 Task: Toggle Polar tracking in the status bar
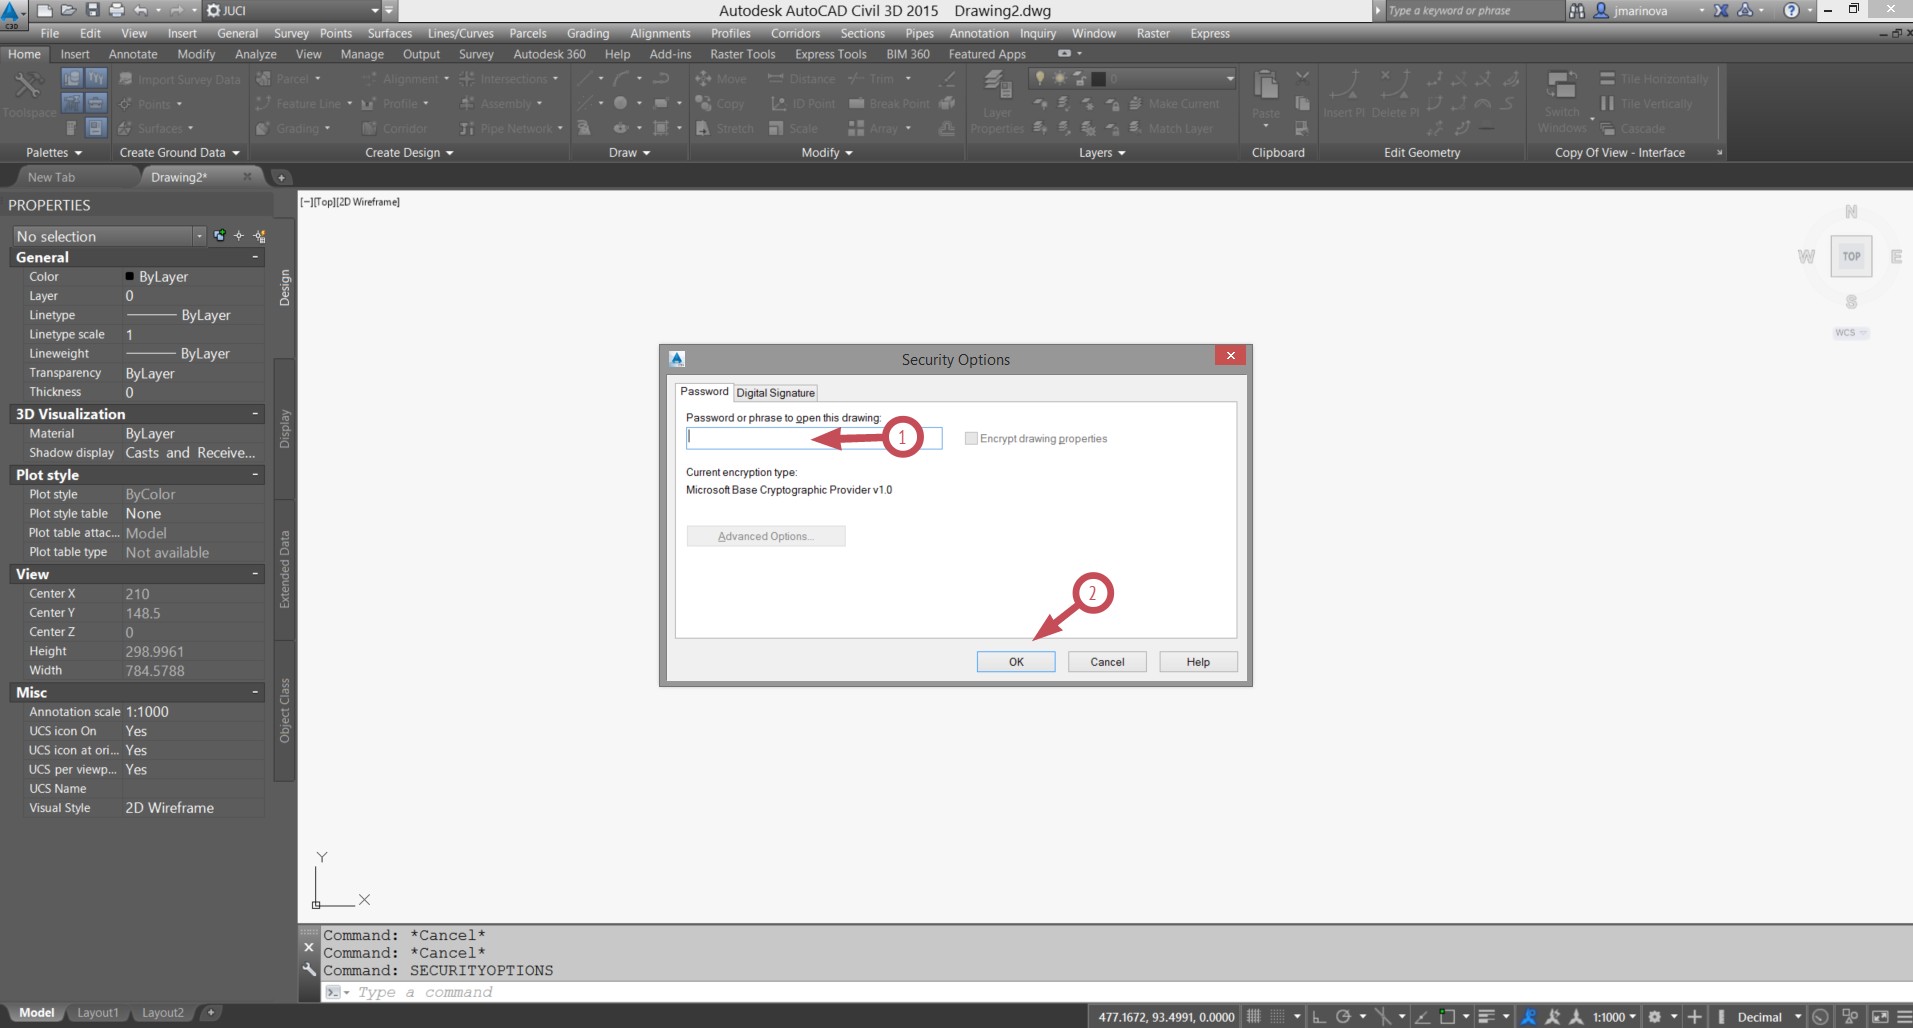[1343, 1017]
